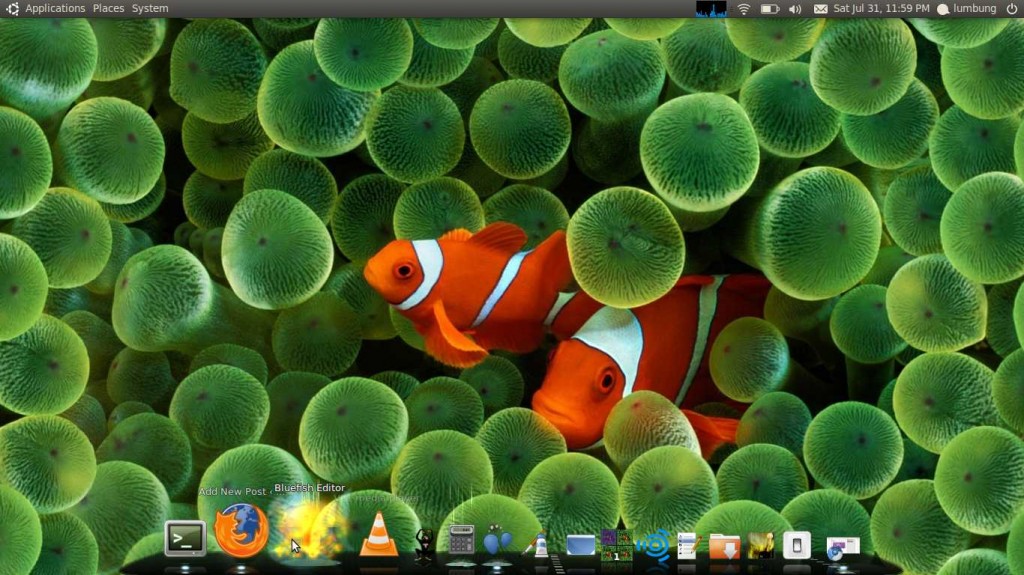Image resolution: width=1024 pixels, height=575 pixels.
Task: Open the clock calendar Sat Jul 31
Action: pos(881,8)
